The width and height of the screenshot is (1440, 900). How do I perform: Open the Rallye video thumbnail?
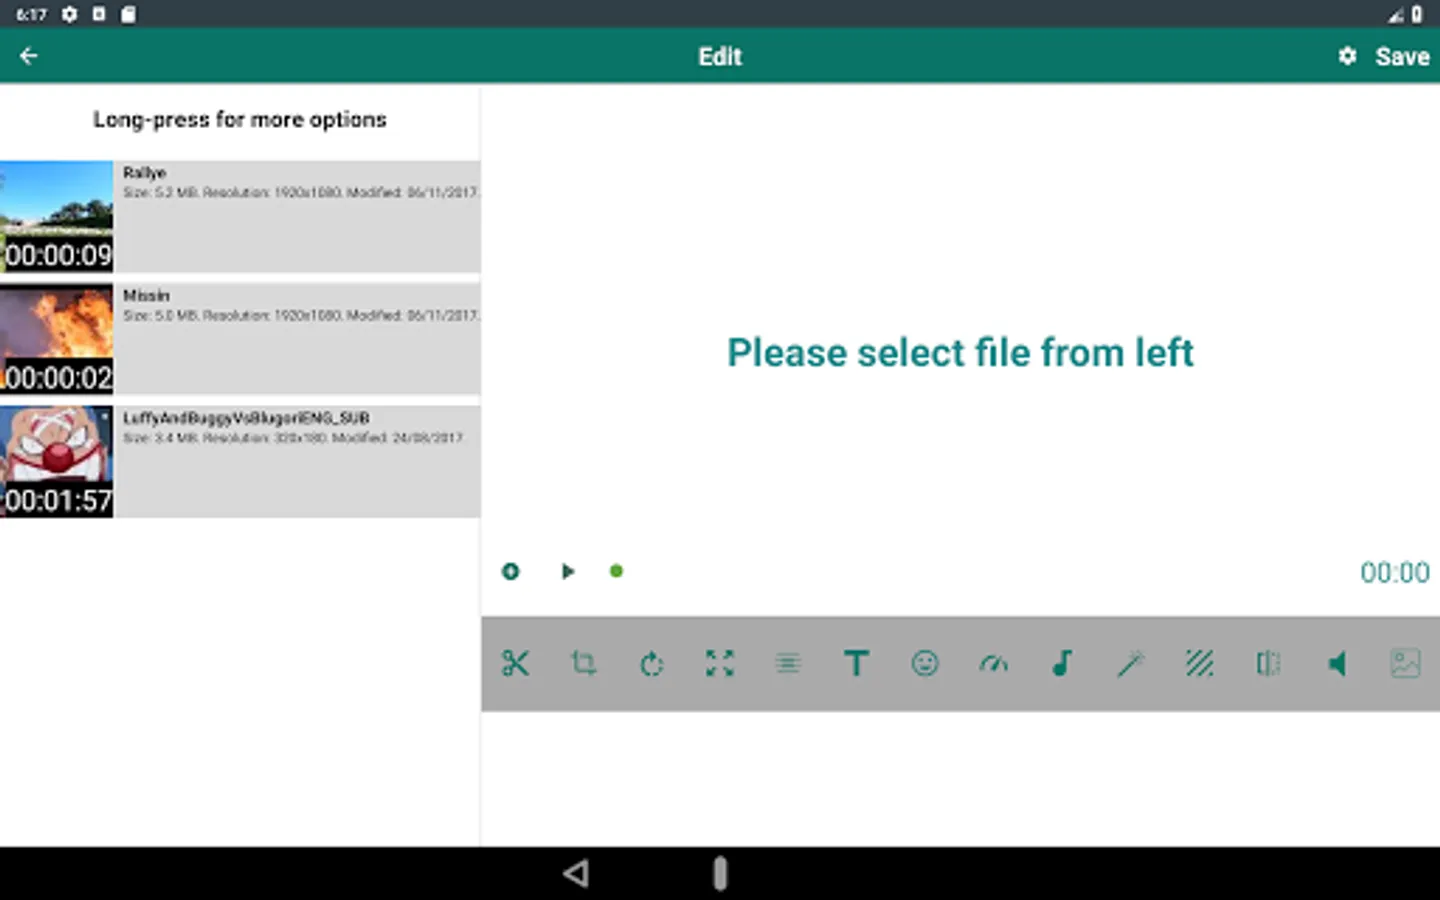click(57, 216)
